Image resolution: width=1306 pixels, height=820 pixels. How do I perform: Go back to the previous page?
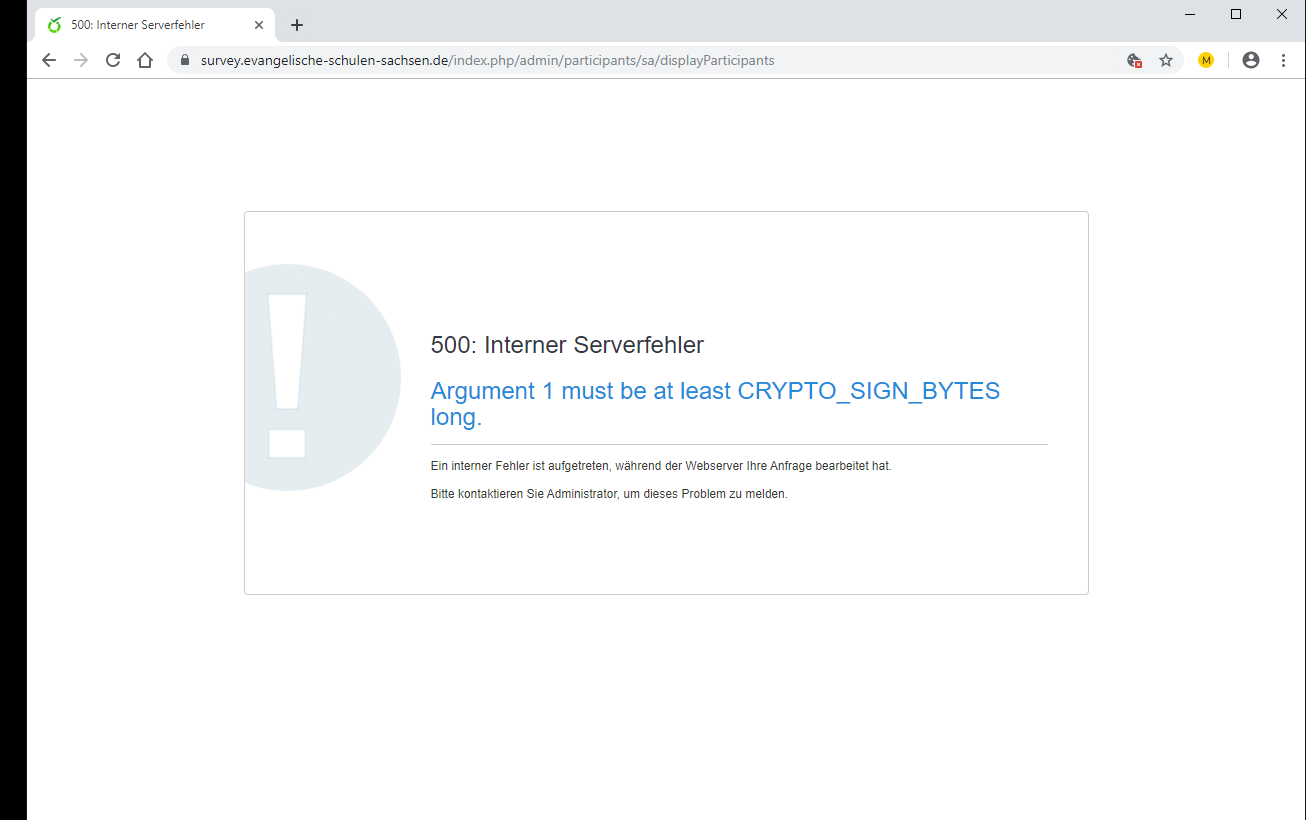tap(49, 60)
